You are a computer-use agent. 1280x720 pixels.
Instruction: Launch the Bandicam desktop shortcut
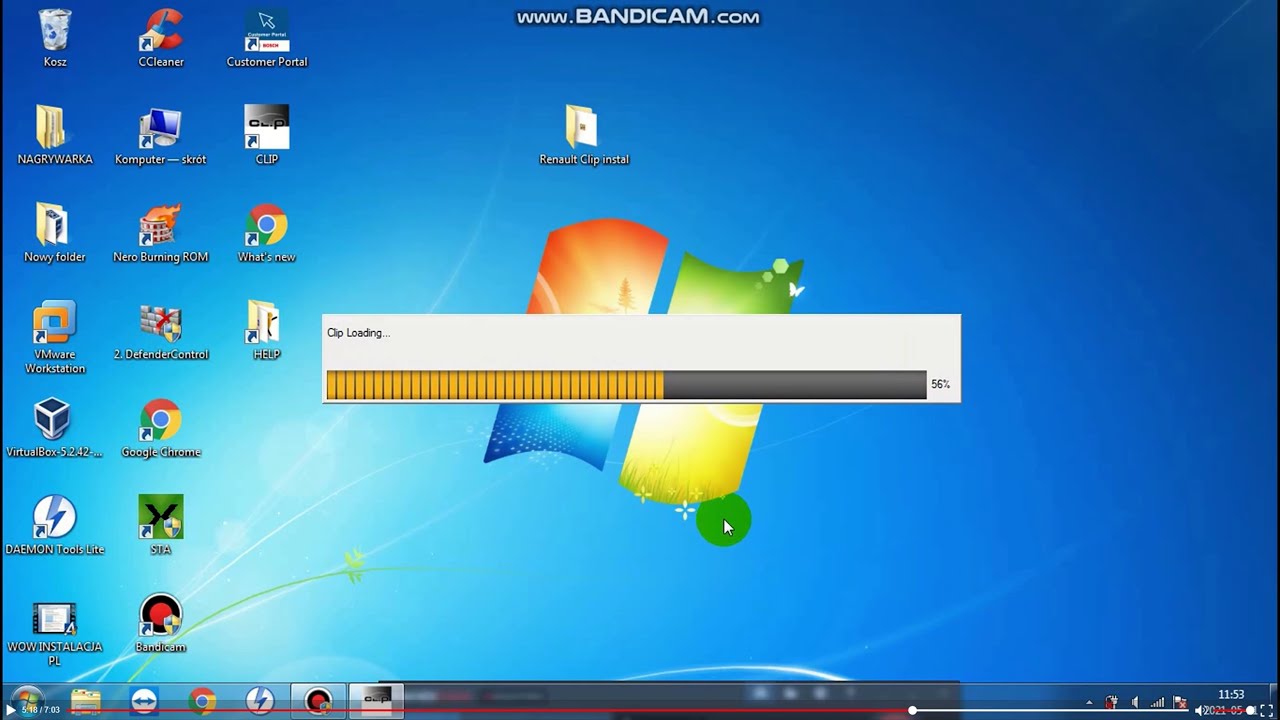[x=161, y=623]
